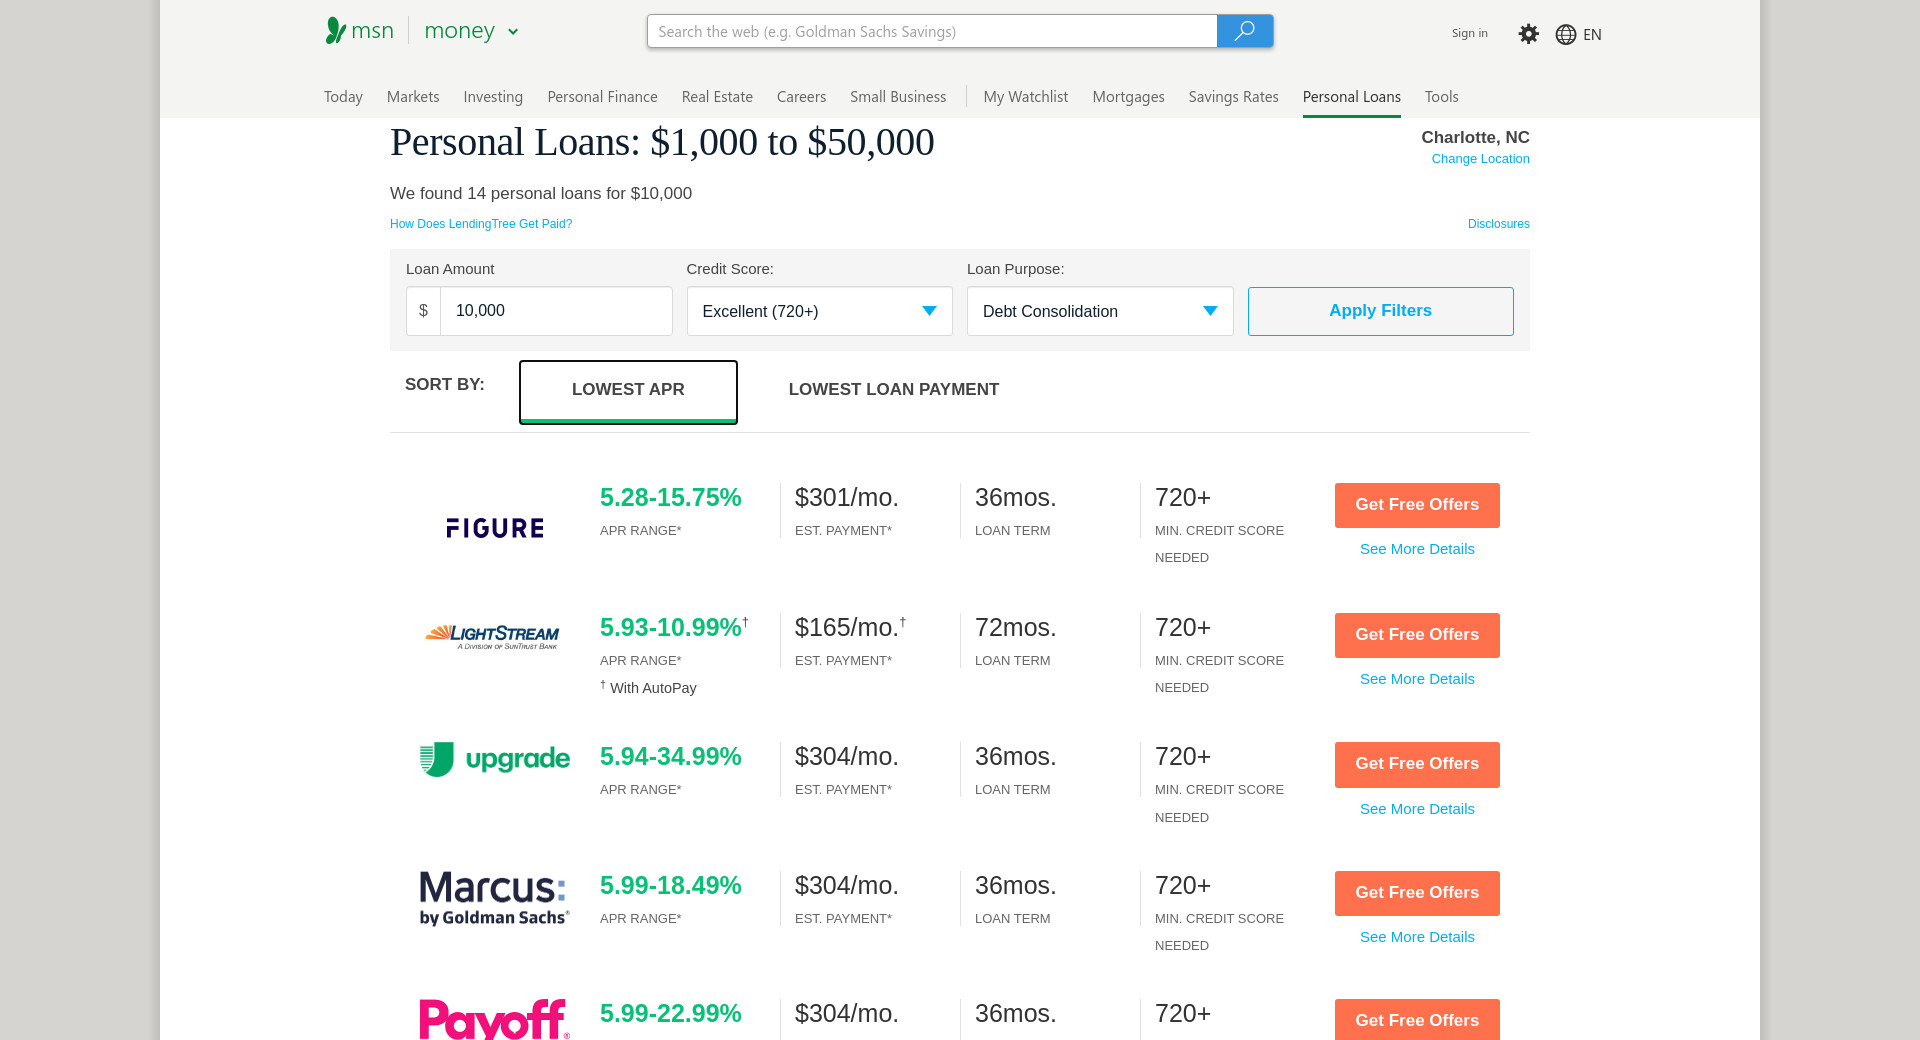The height and width of the screenshot is (1040, 1920).
Task: Click the globe language icon
Action: (1566, 34)
